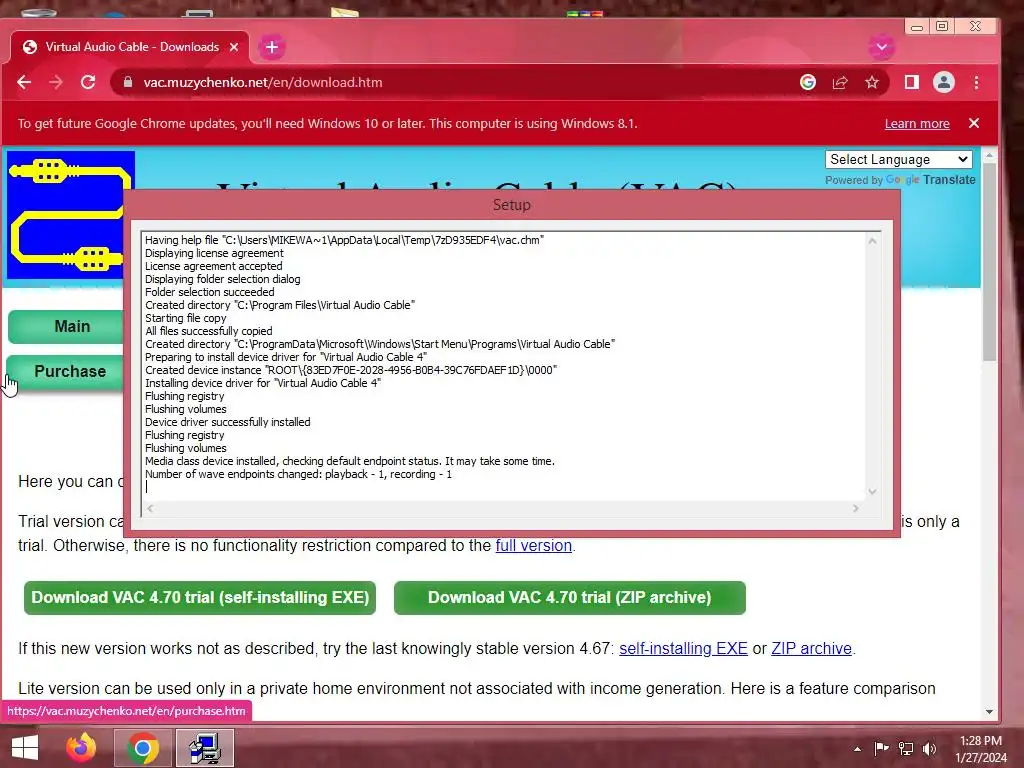Open the Purchase navigation button
The width and height of the screenshot is (1024, 768).
point(65,372)
